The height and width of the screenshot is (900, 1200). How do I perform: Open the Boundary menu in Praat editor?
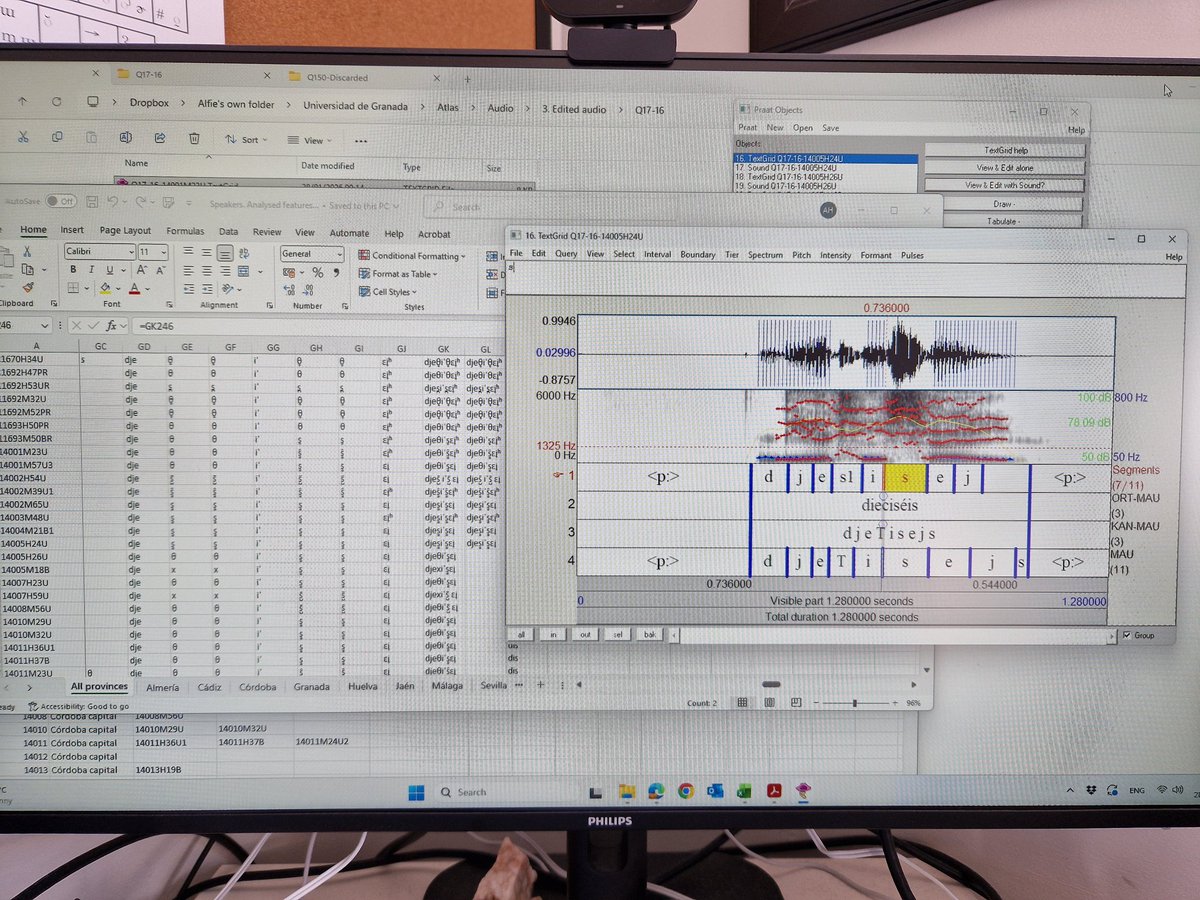tap(698, 255)
